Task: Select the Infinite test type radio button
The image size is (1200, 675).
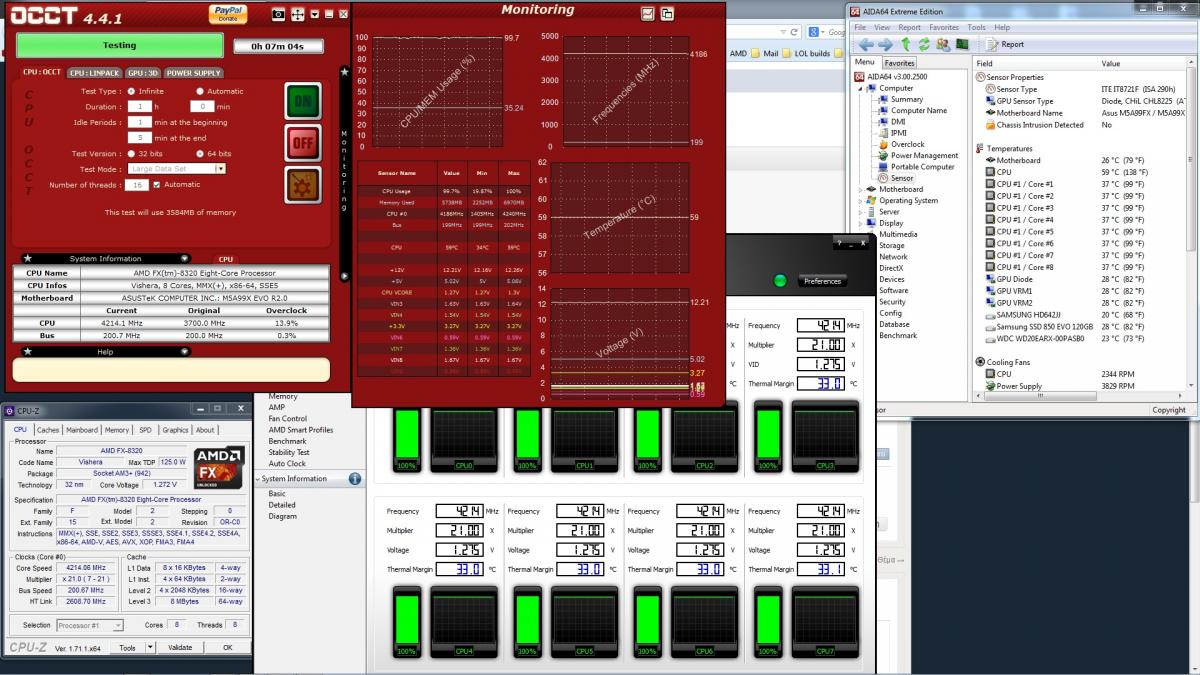Action: coord(131,91)
